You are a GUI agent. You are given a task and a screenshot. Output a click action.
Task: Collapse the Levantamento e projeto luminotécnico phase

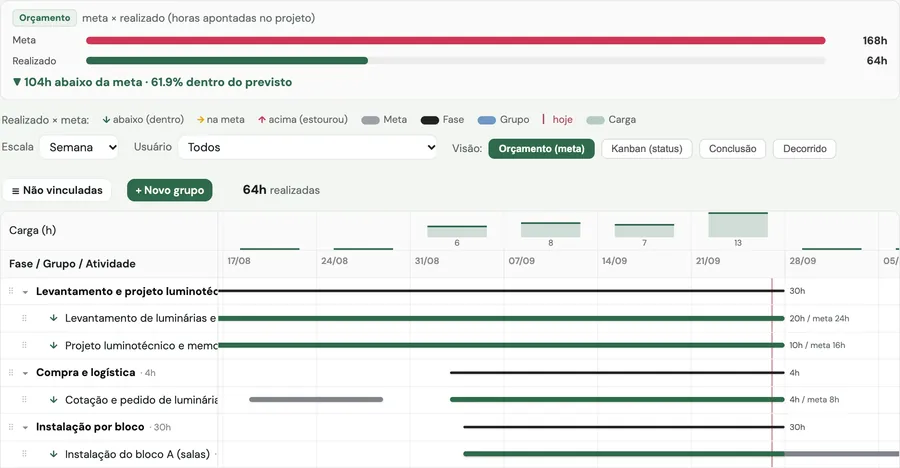(x=25, y=292)
